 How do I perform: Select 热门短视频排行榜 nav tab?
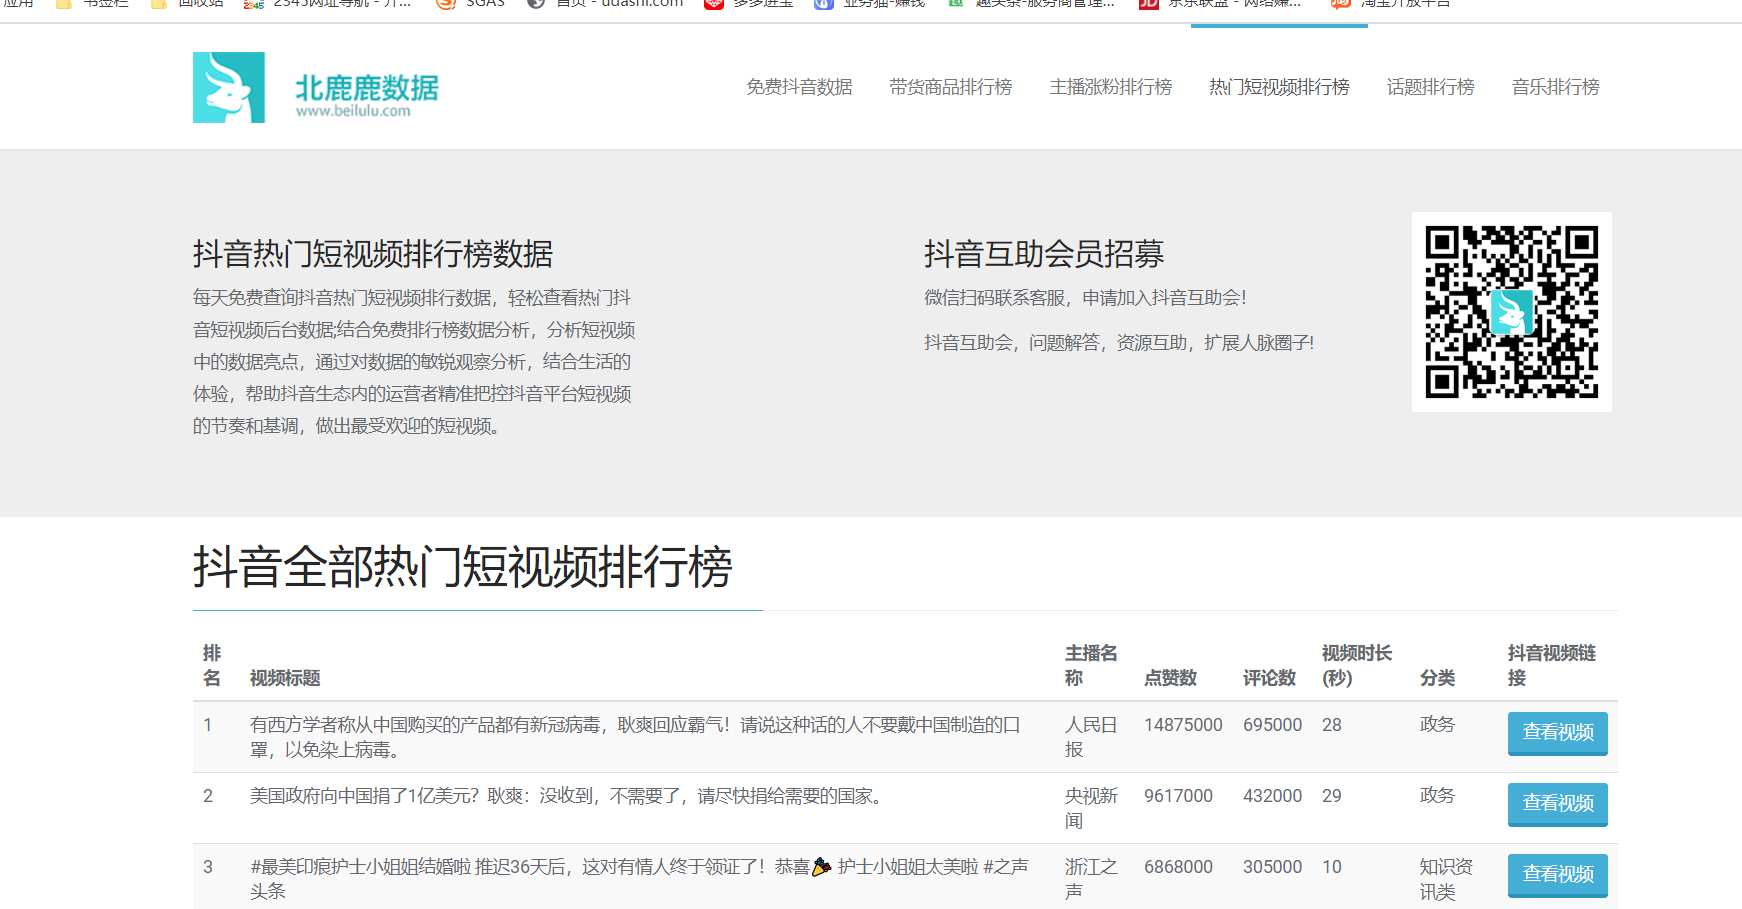tap(1279, 87)
